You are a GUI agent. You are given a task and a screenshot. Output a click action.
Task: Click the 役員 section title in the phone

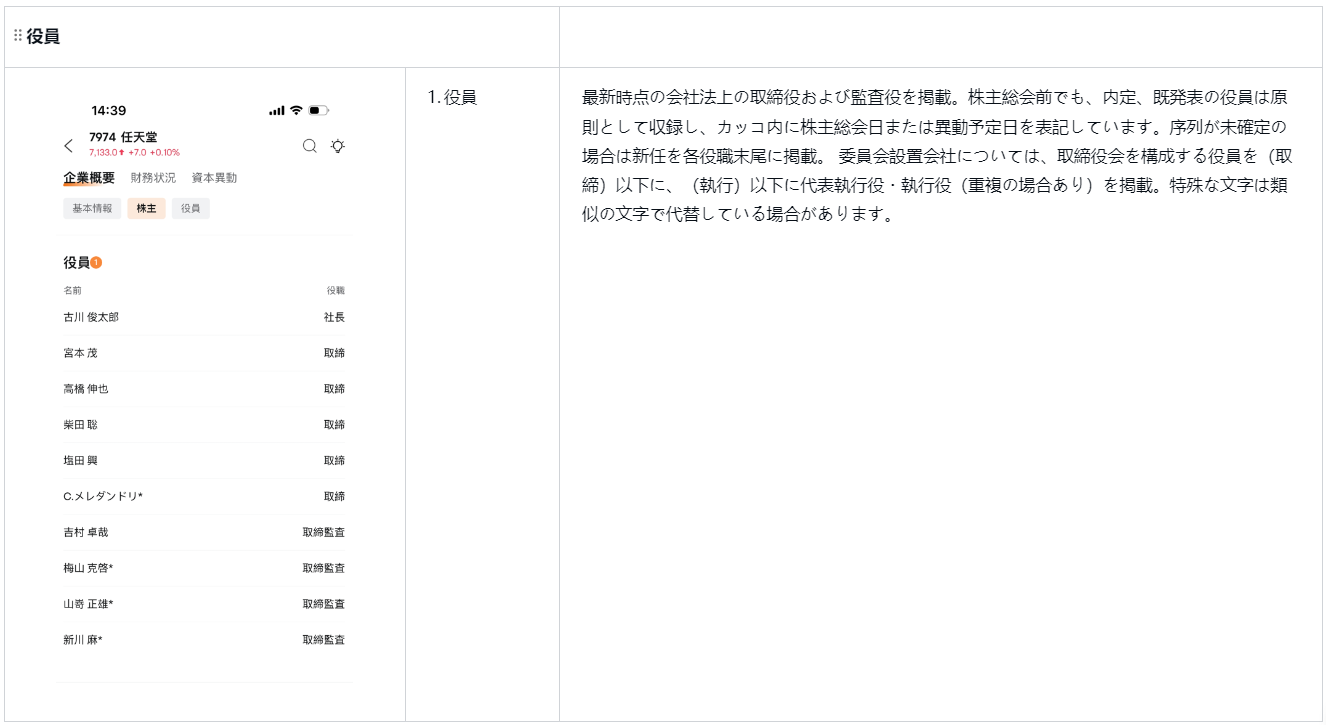click(76, 262)
